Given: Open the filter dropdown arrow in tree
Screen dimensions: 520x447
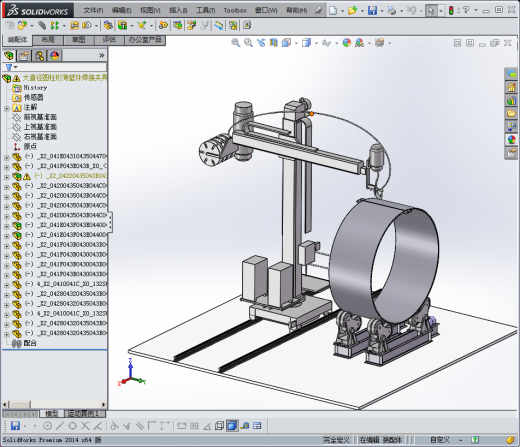Looking at the screenshot, I should click(15, 67).
